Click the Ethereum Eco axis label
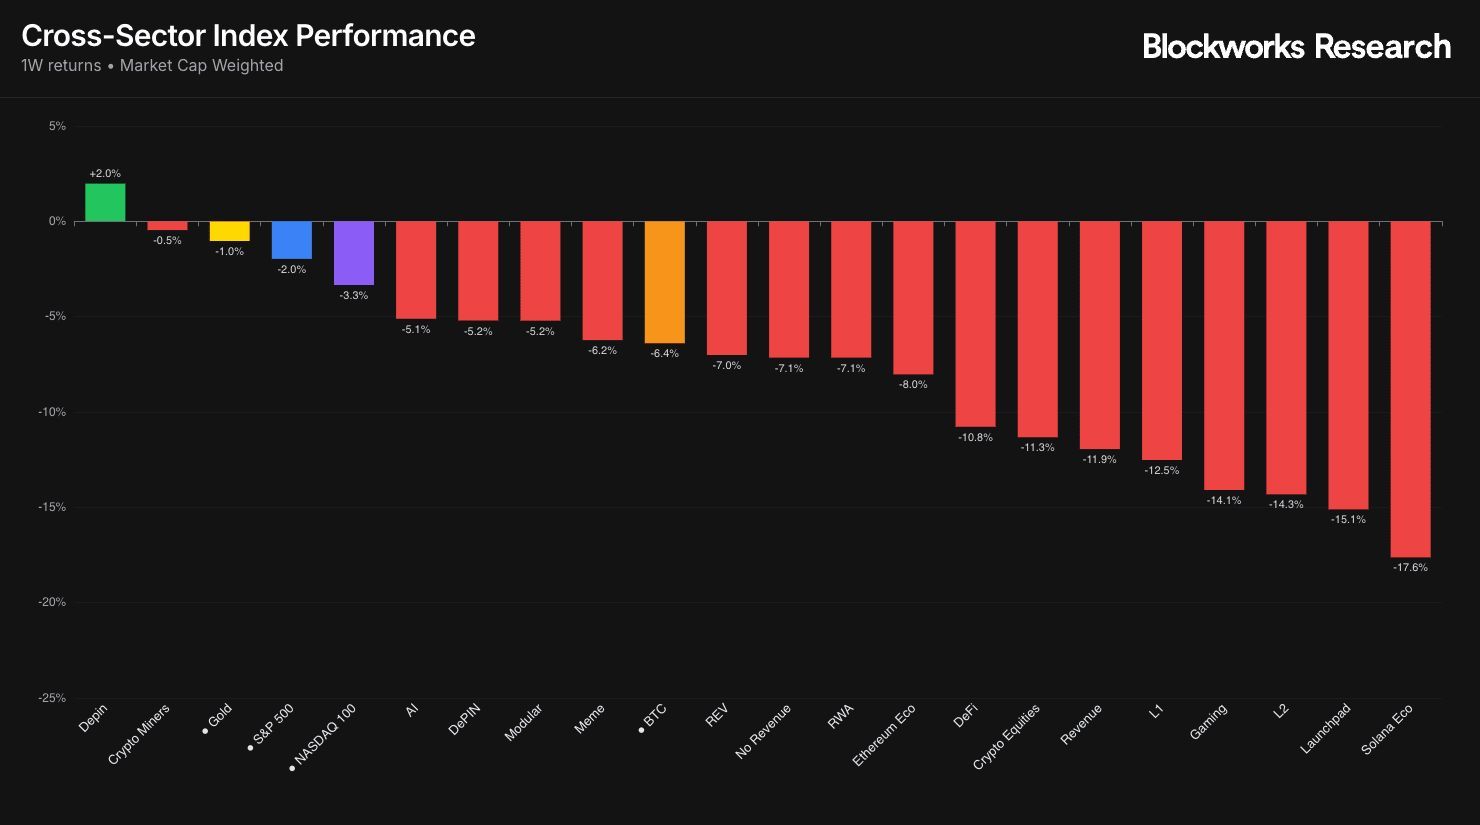The height and width of the screenshot is (825, 1480). point(884,736)
